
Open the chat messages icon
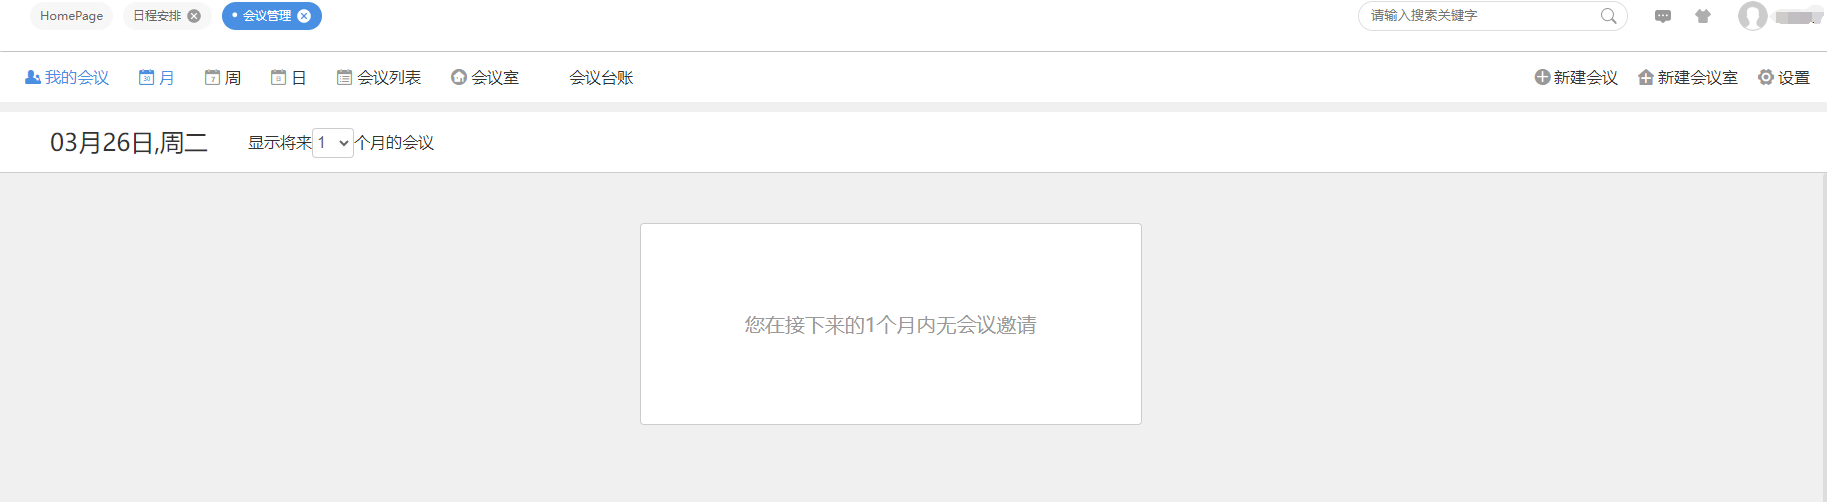(1663, 16)
